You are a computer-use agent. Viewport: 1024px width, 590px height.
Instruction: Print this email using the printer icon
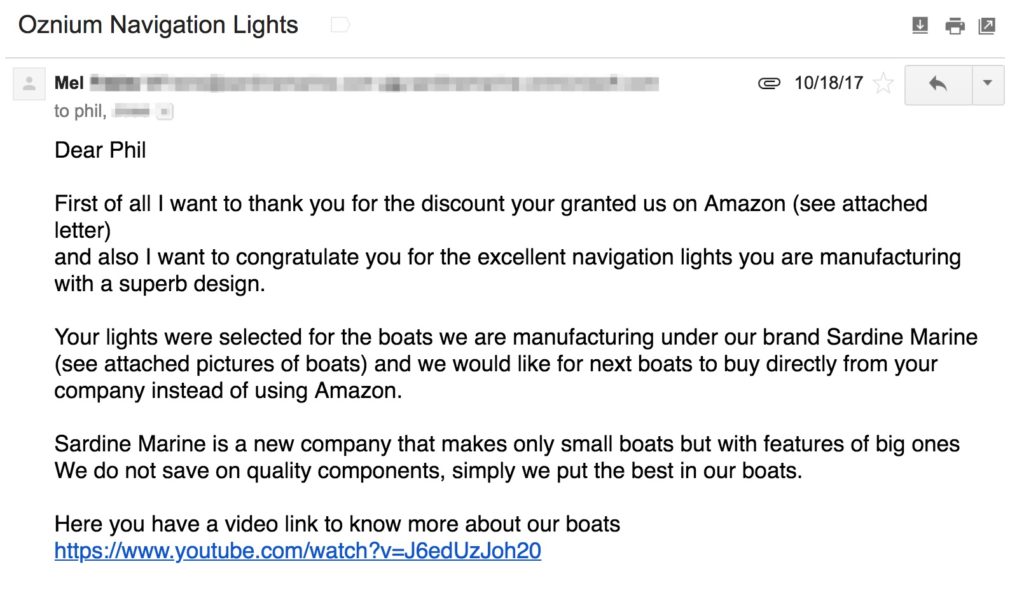point(955,27)
